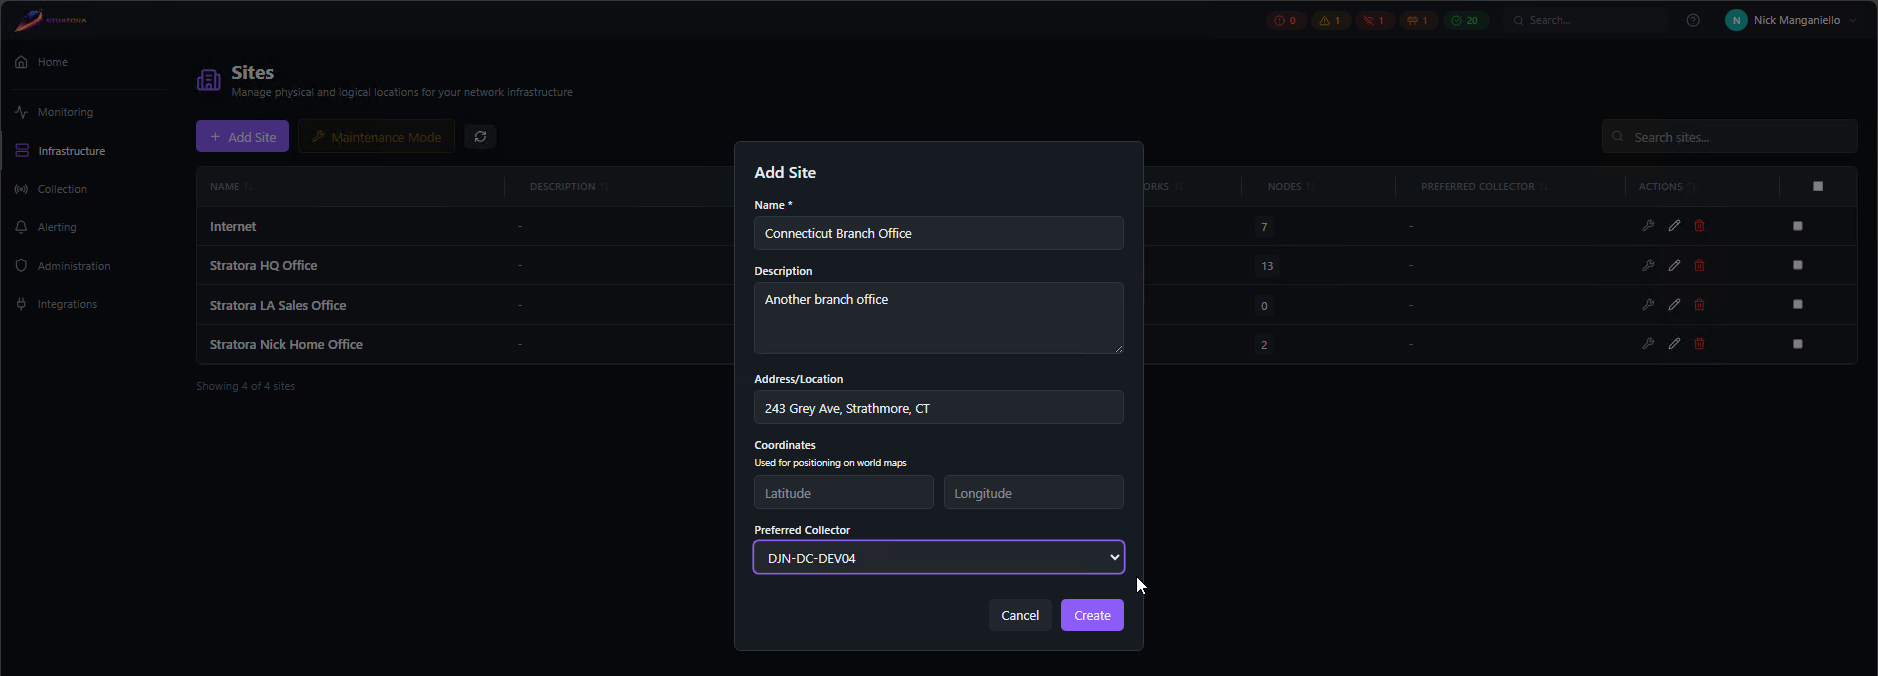The image size is (1878, 676).
Task: Click the node count 7 for Internet
Action: click(1264, 227)
